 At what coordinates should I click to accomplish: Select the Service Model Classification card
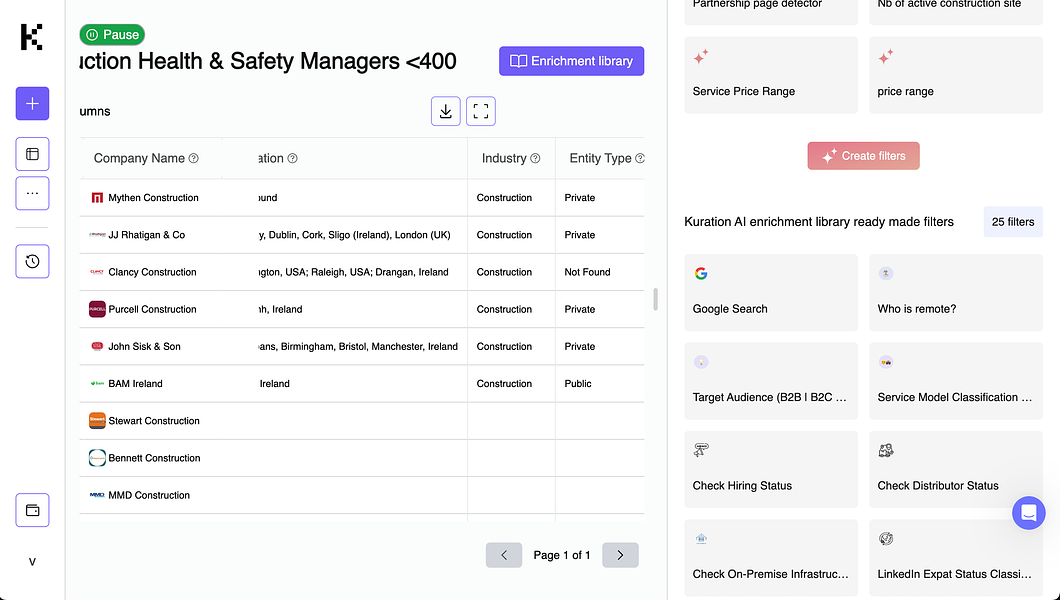pos(956,381)
